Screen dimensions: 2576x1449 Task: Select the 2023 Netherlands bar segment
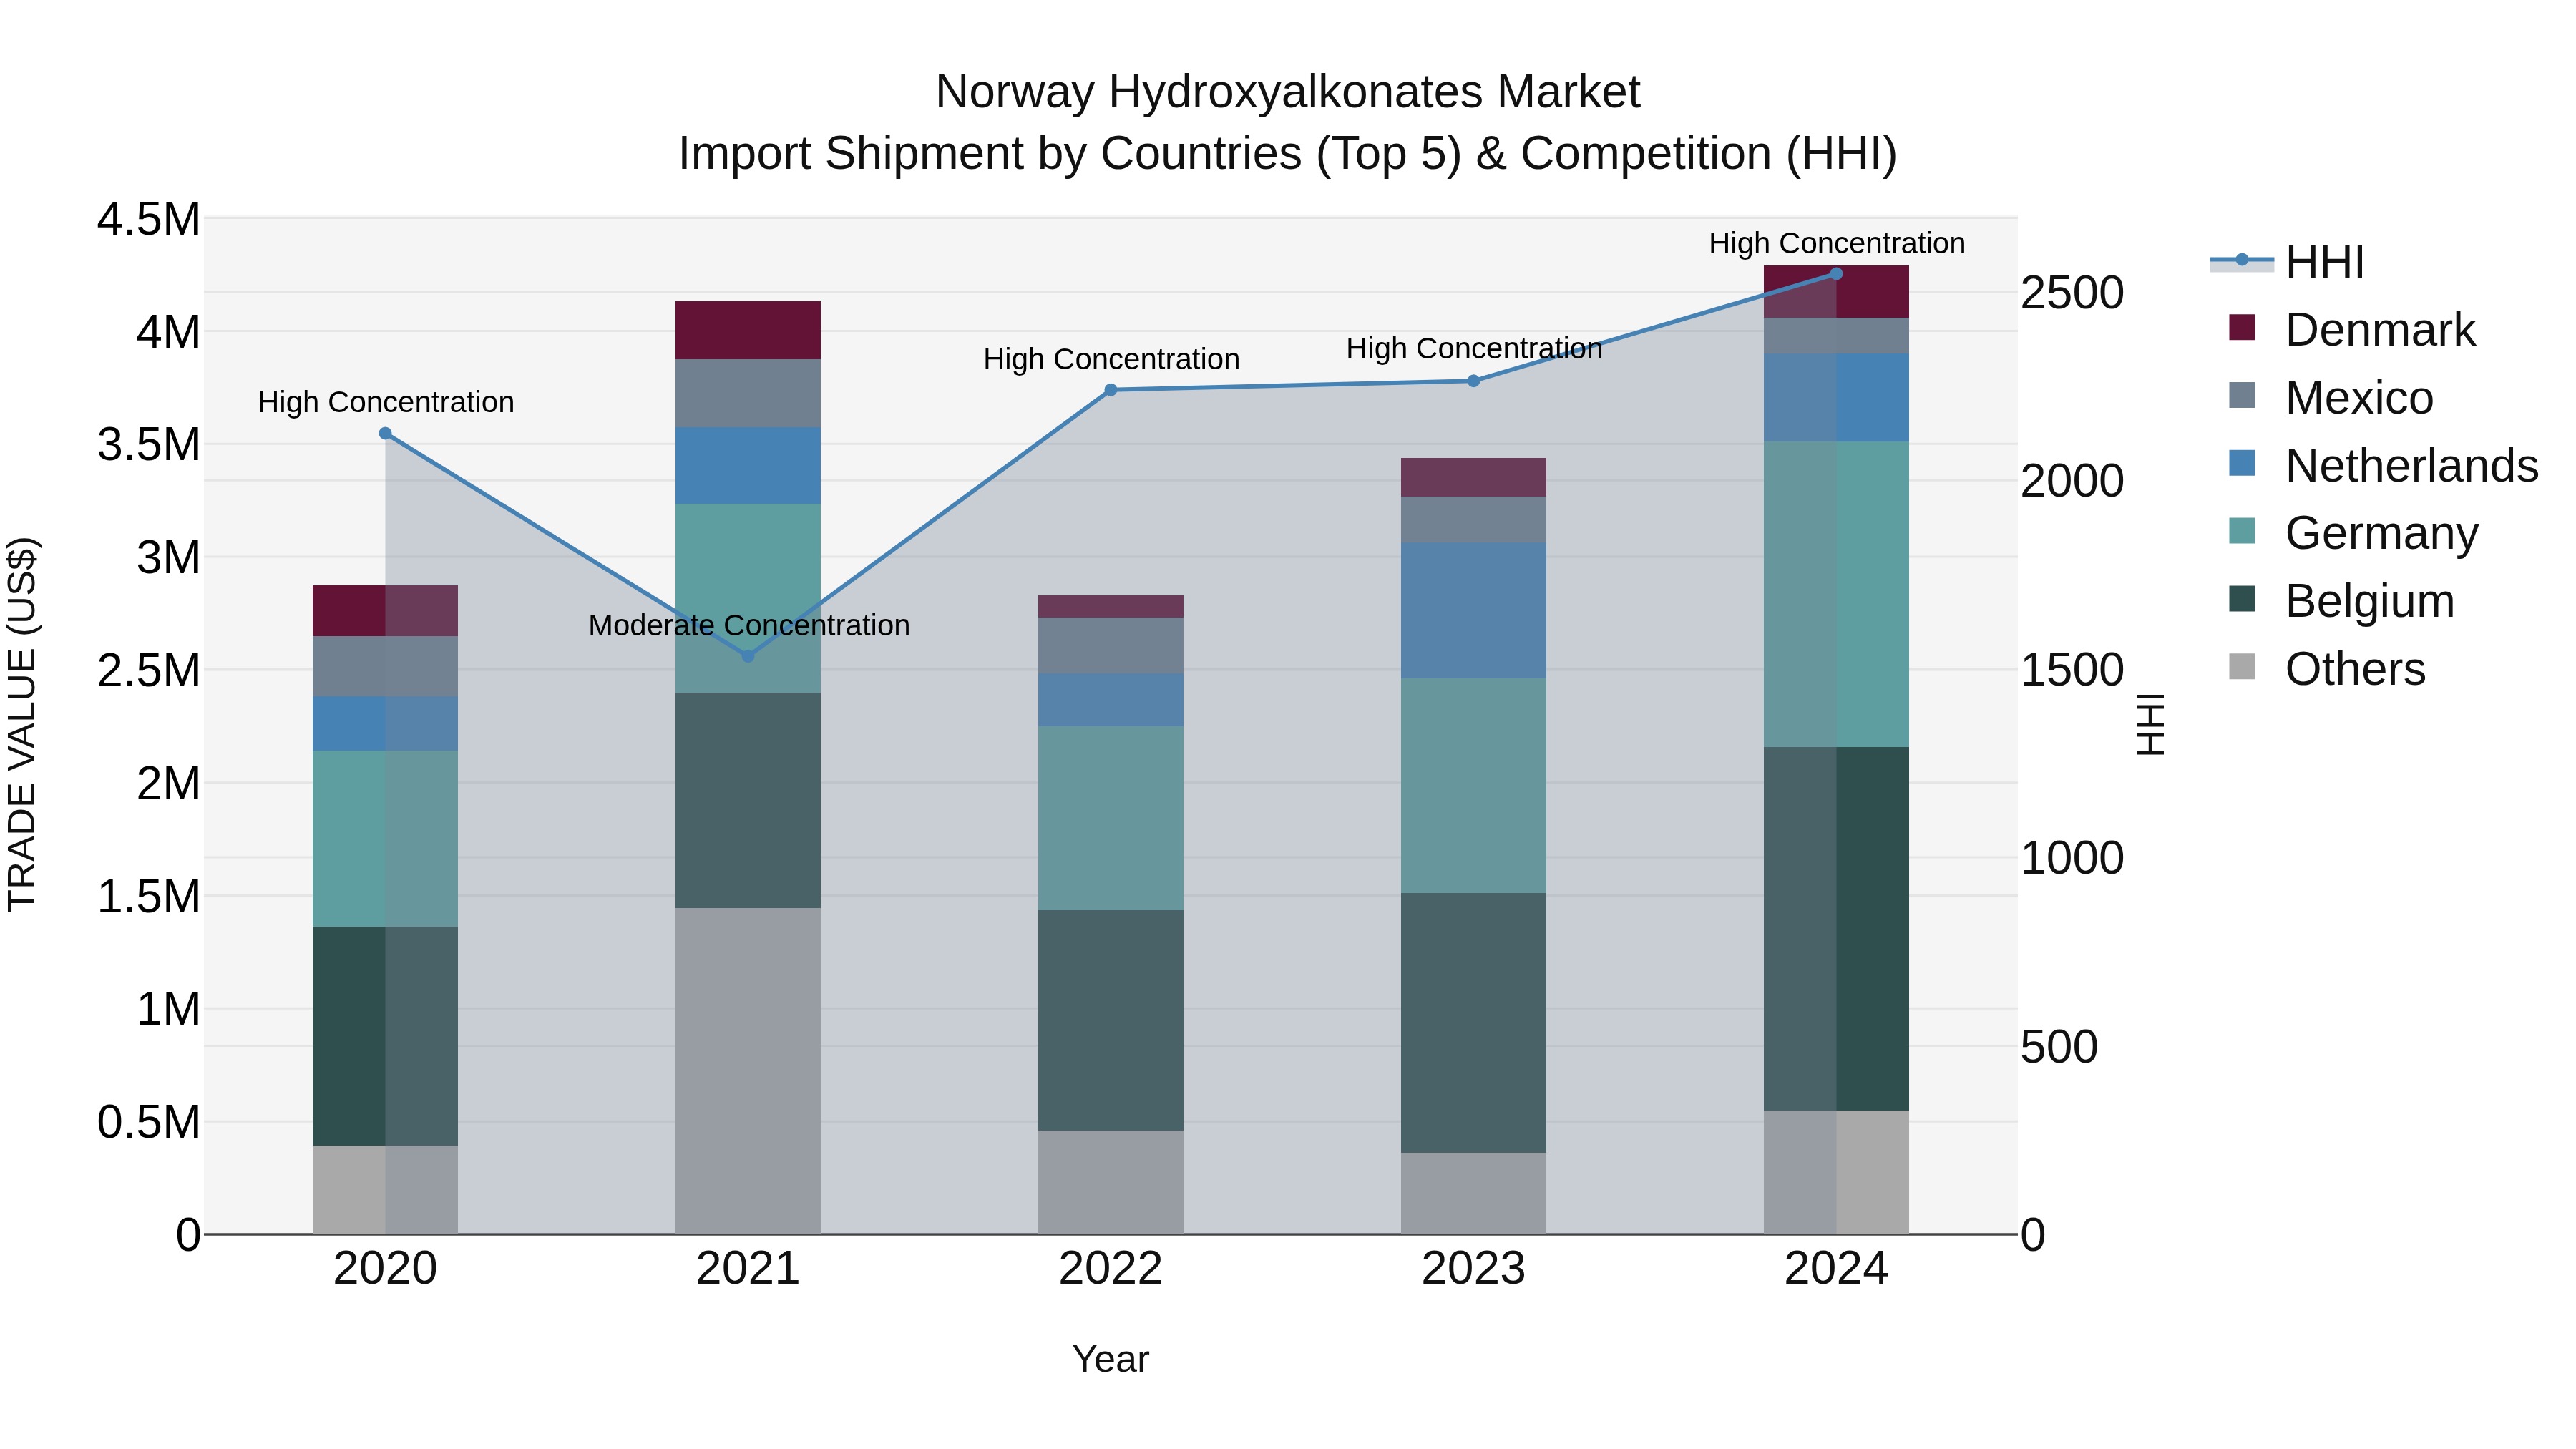pos(1473,611)
